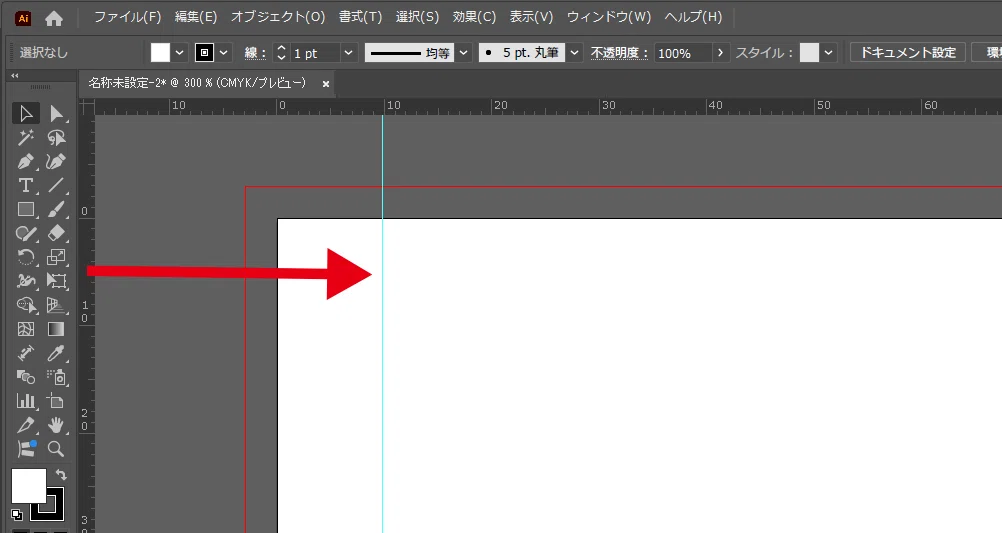The width and height of the screenshot is (1002, 533).
Task: Open the オブジェクト(O) menu
Action: (278, 17)
